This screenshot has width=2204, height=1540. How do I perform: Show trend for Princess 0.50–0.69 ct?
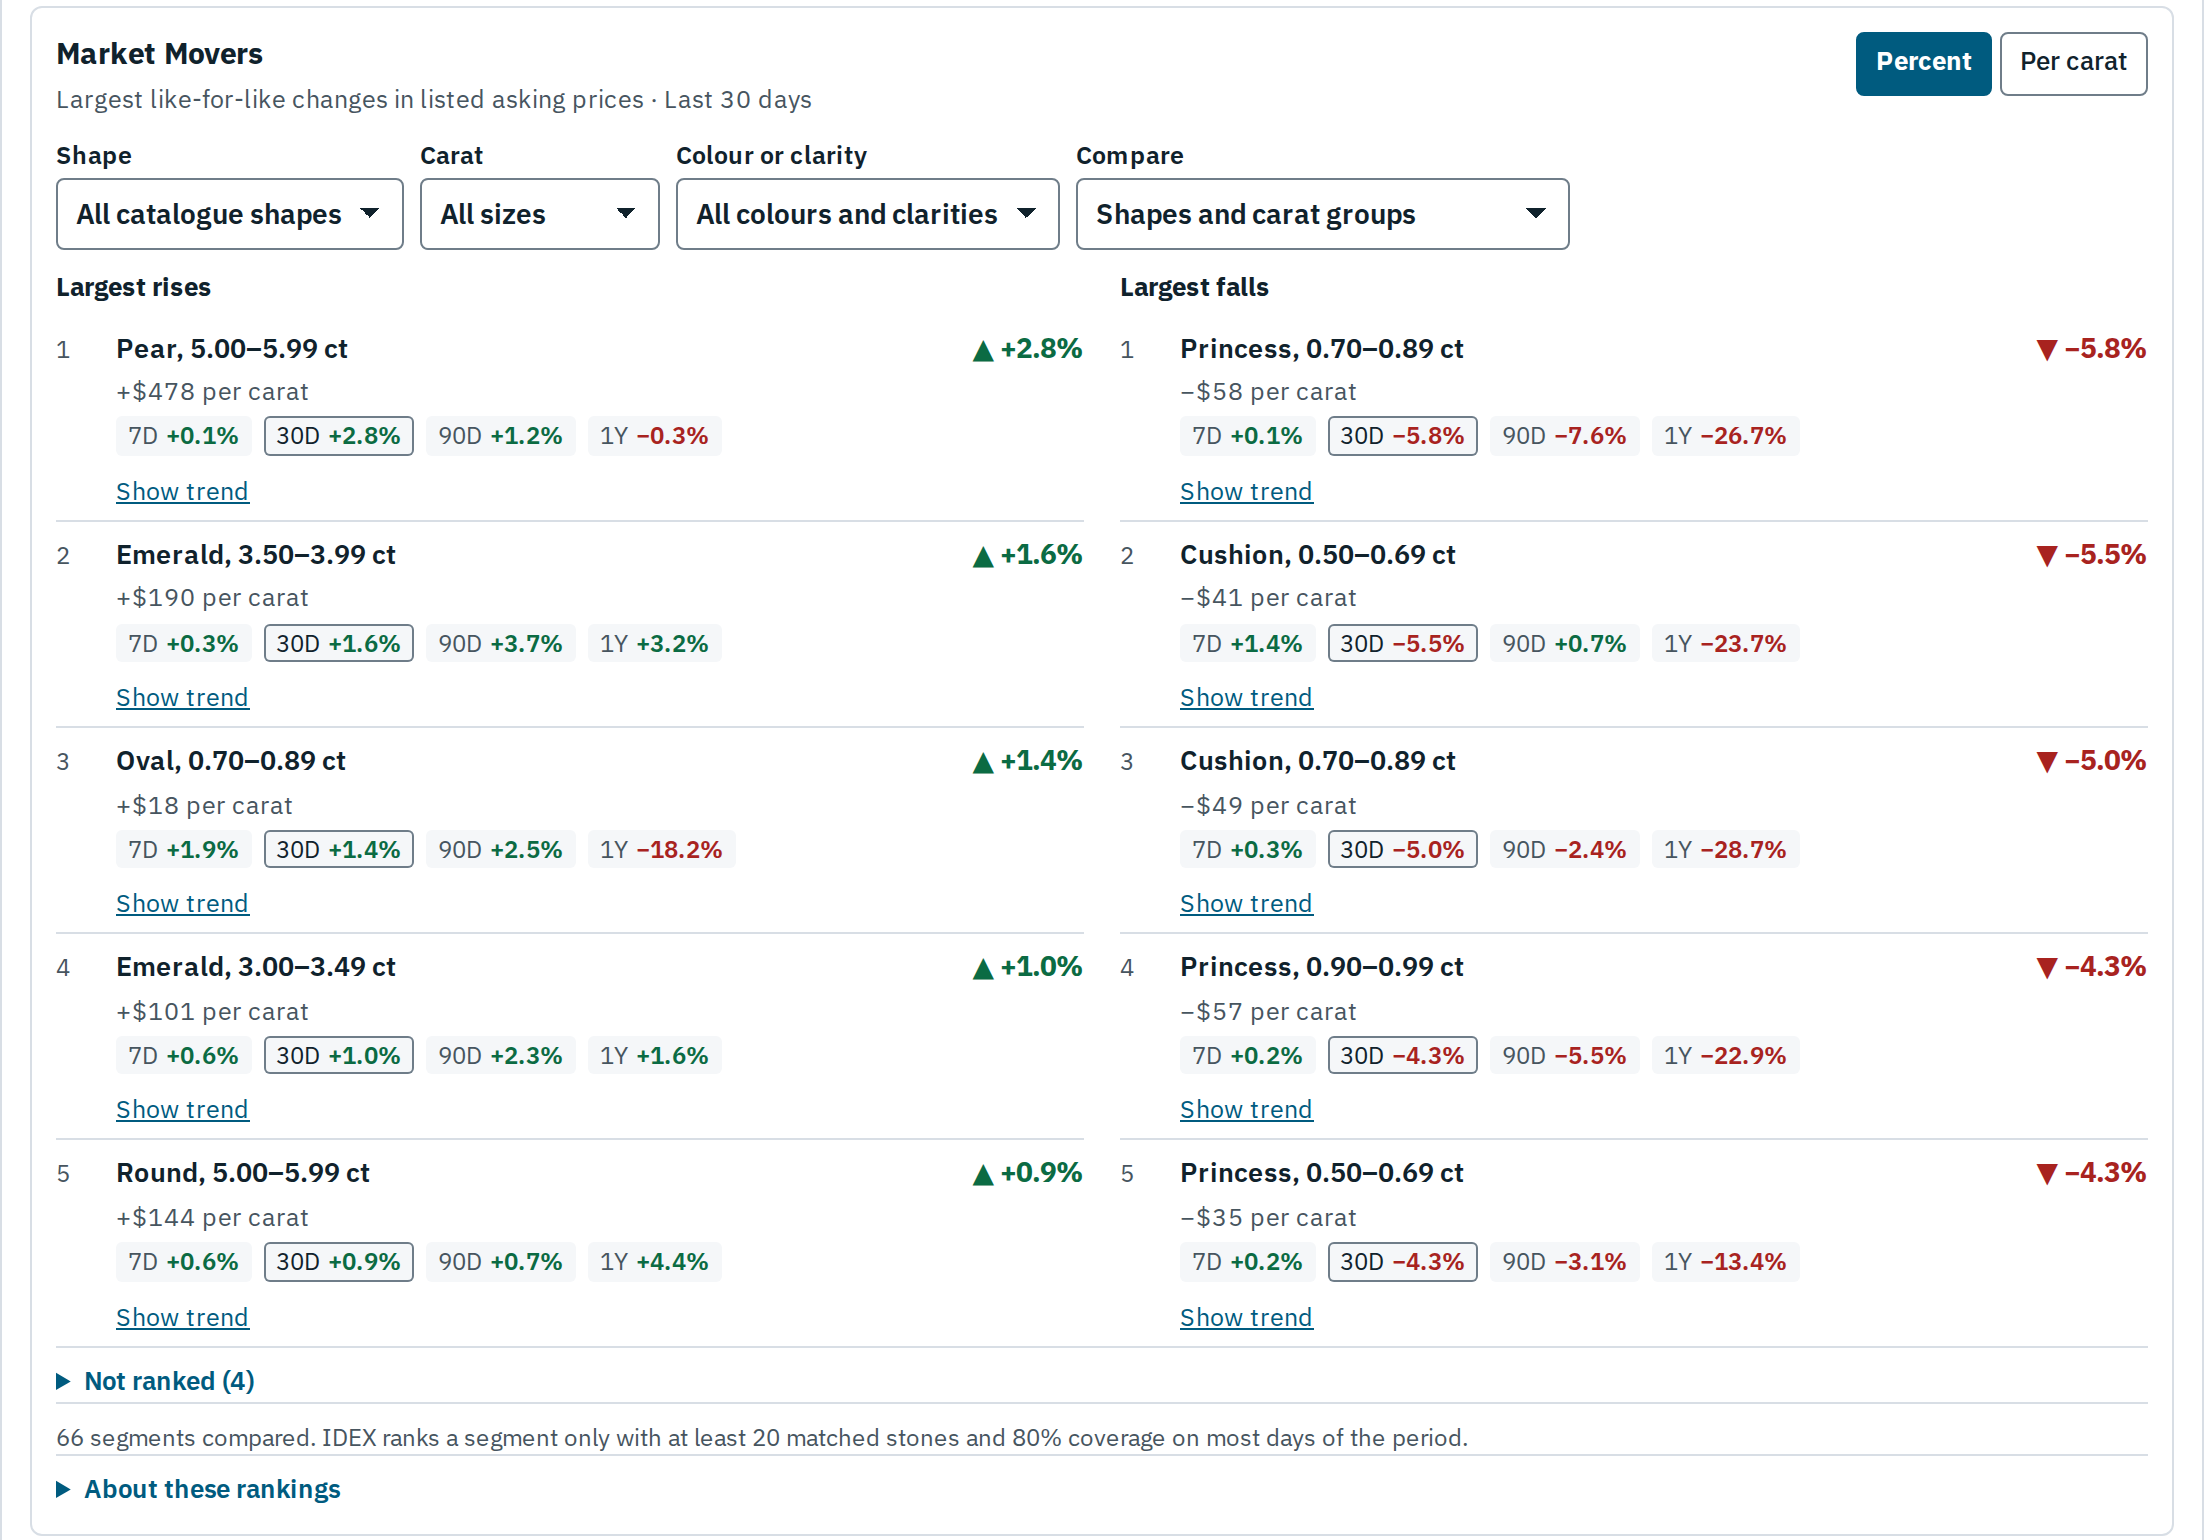coord(1246,1317)
